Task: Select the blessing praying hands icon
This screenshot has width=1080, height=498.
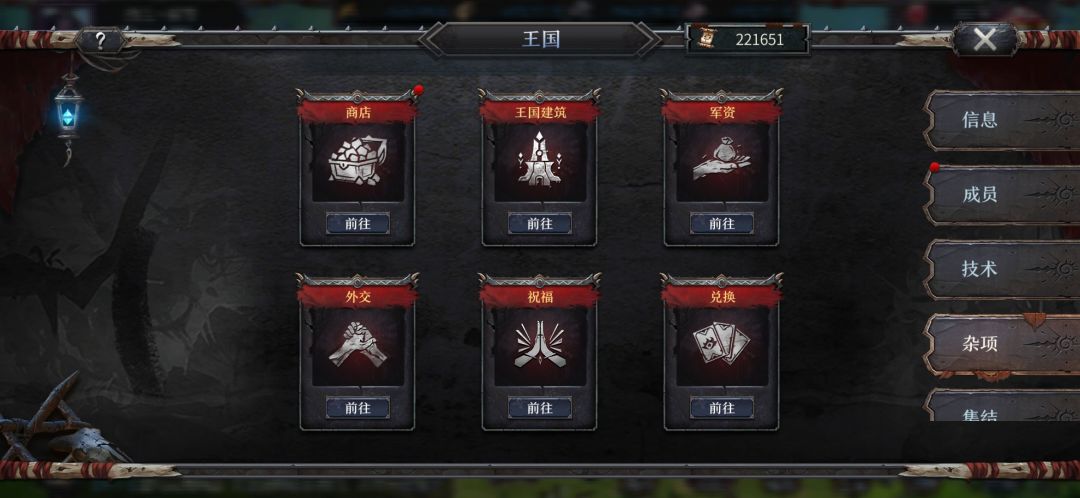Action: (x=539, y=344)
